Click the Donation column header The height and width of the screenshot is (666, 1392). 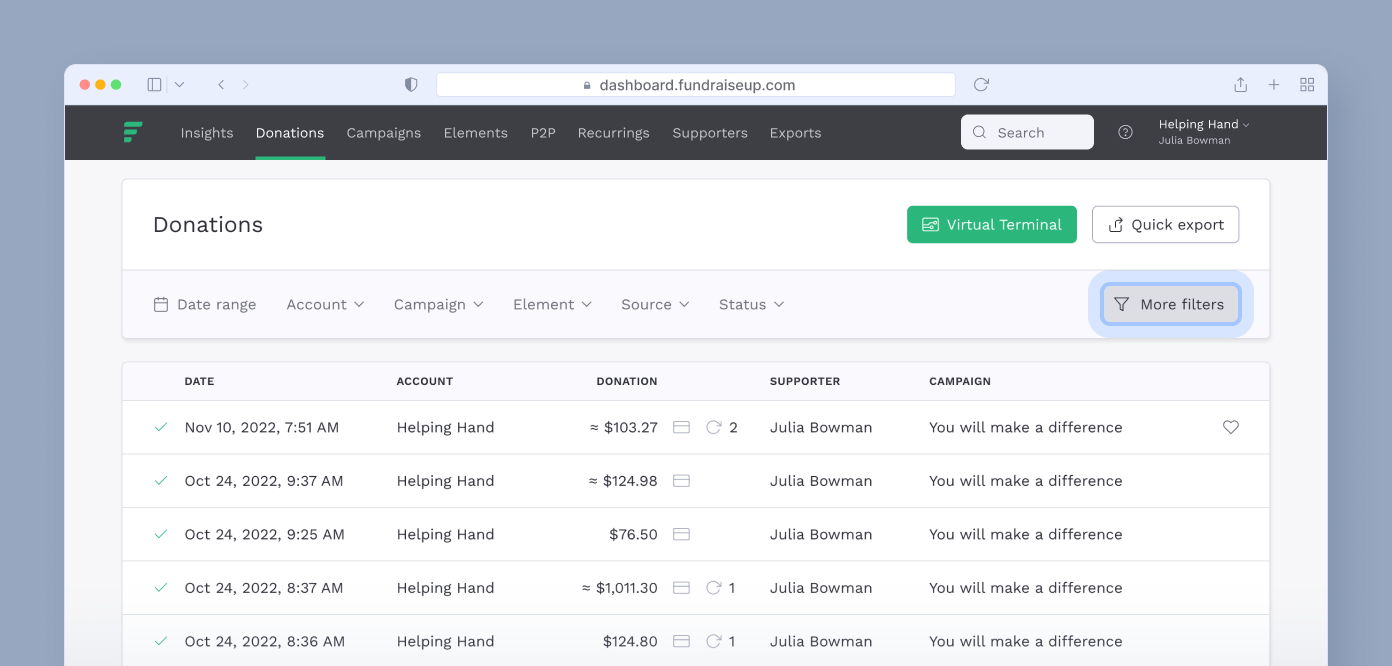627,381
